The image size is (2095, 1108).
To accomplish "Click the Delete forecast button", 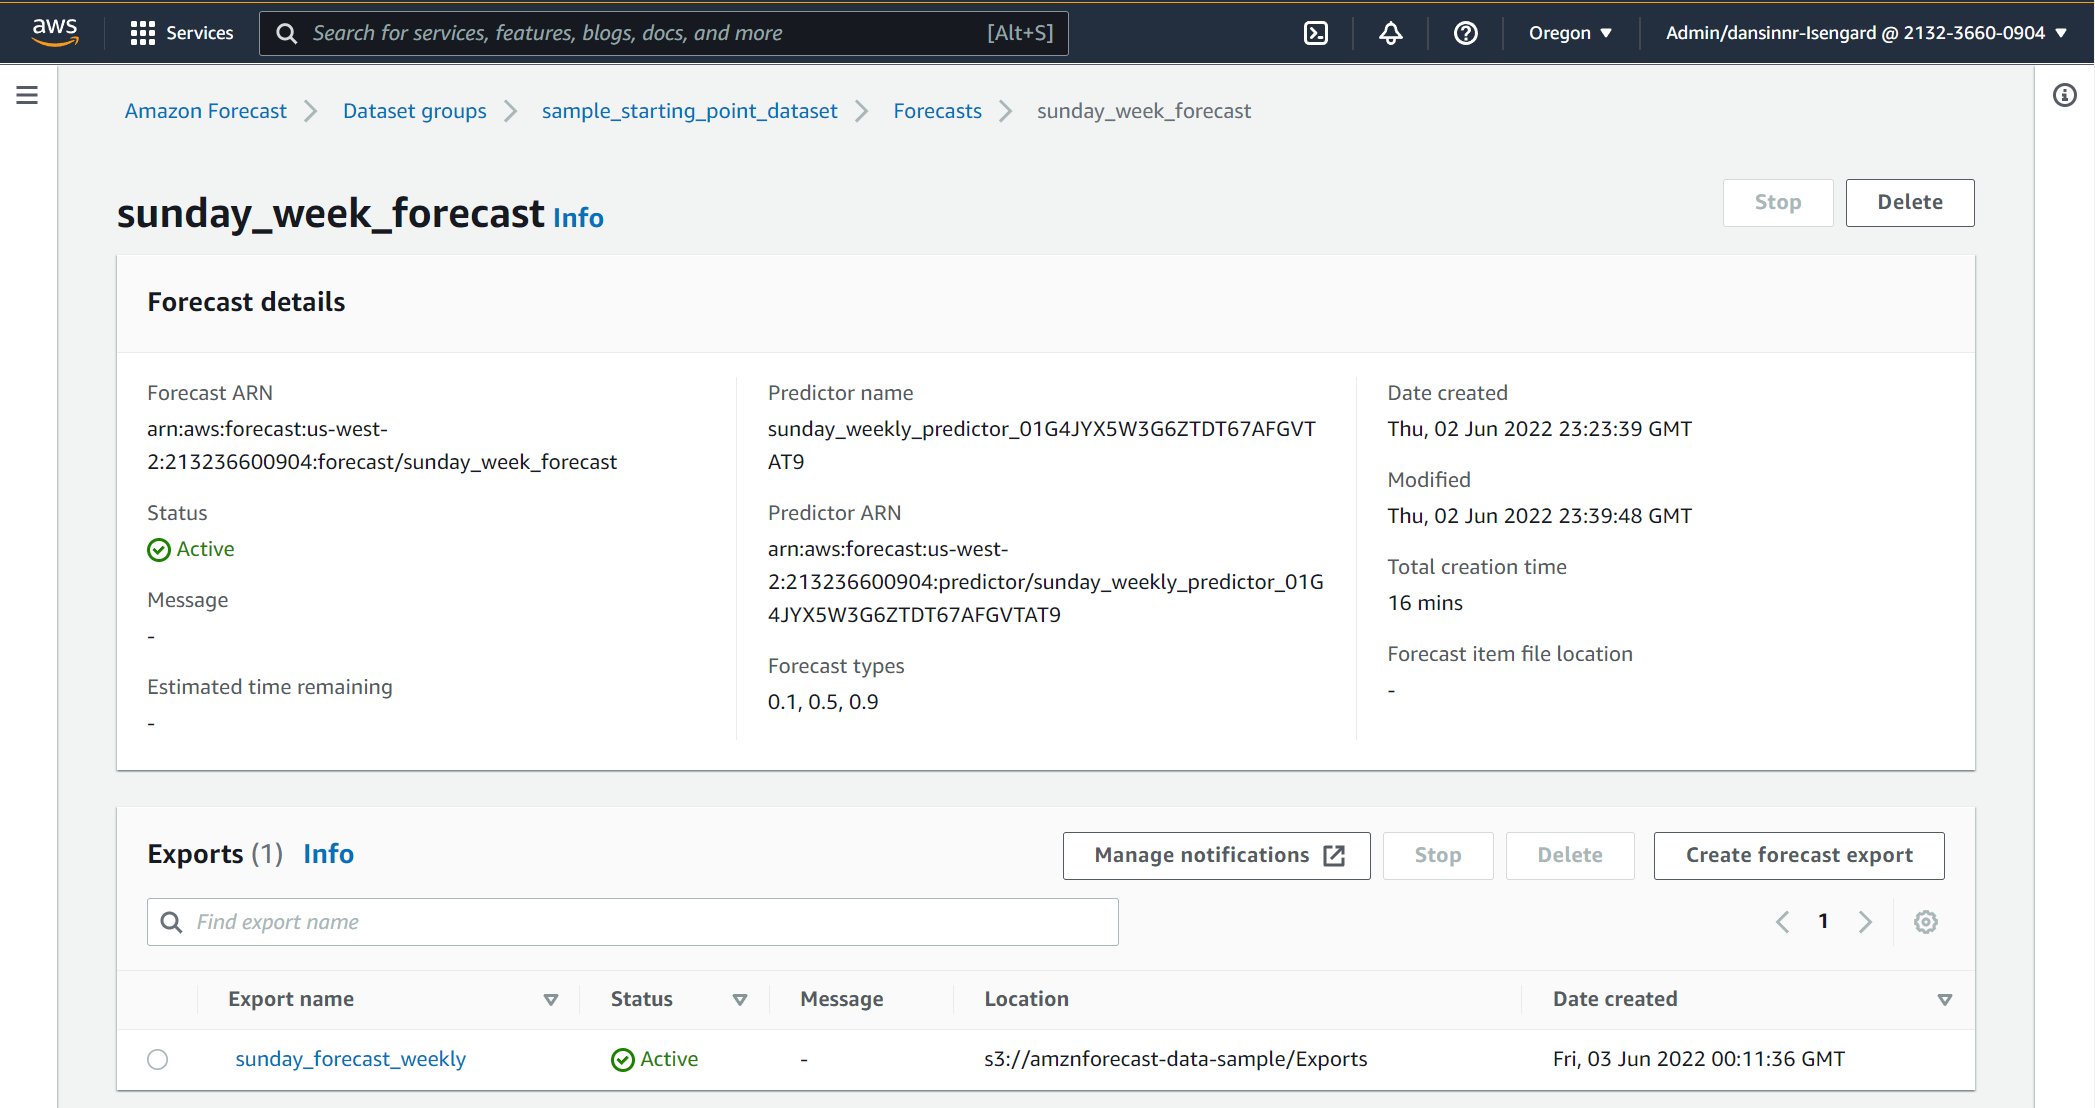I will click(1909, 203).
